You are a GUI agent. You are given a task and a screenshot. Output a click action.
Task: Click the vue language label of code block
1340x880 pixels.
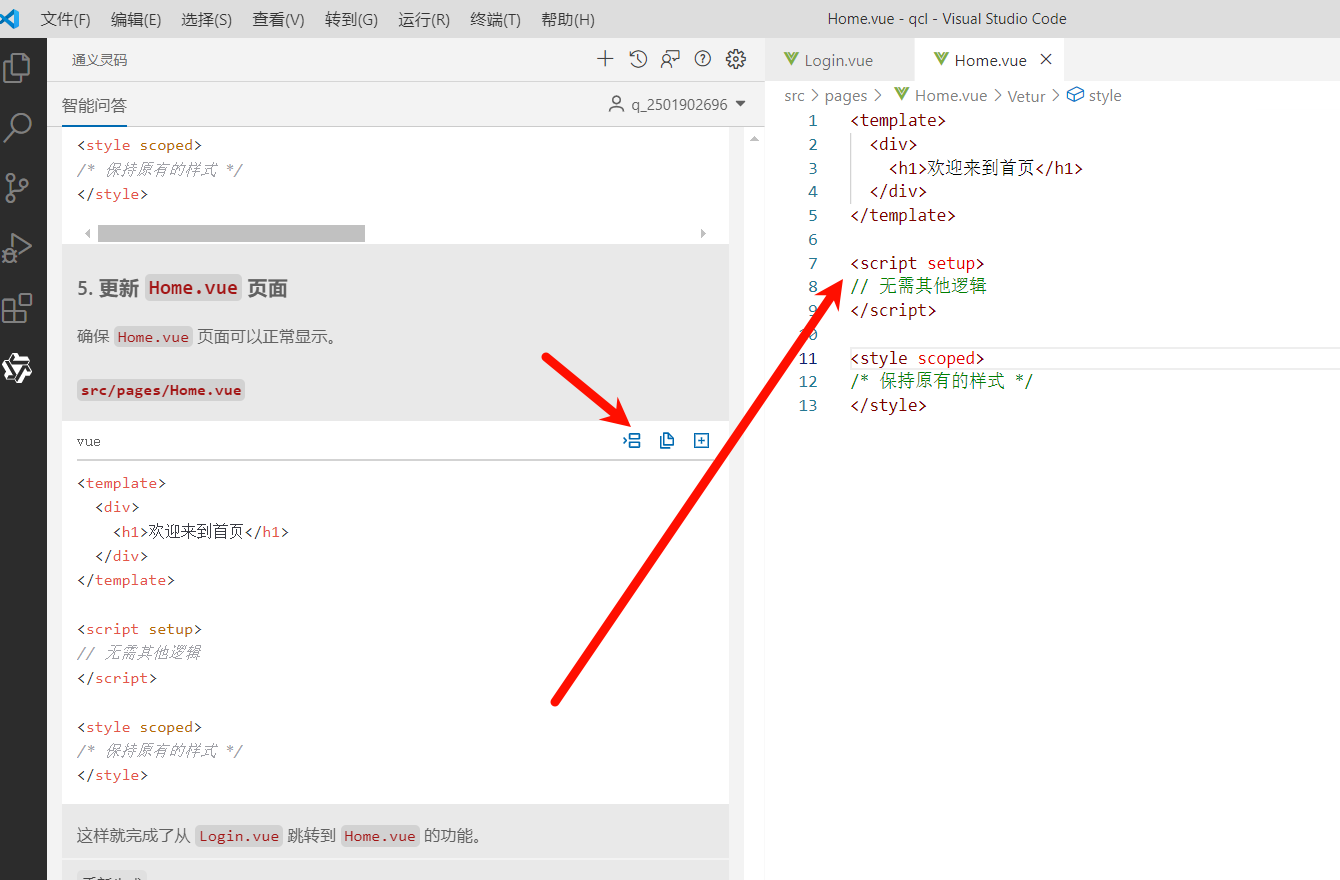pyautogui.click(x=88, y=441)
